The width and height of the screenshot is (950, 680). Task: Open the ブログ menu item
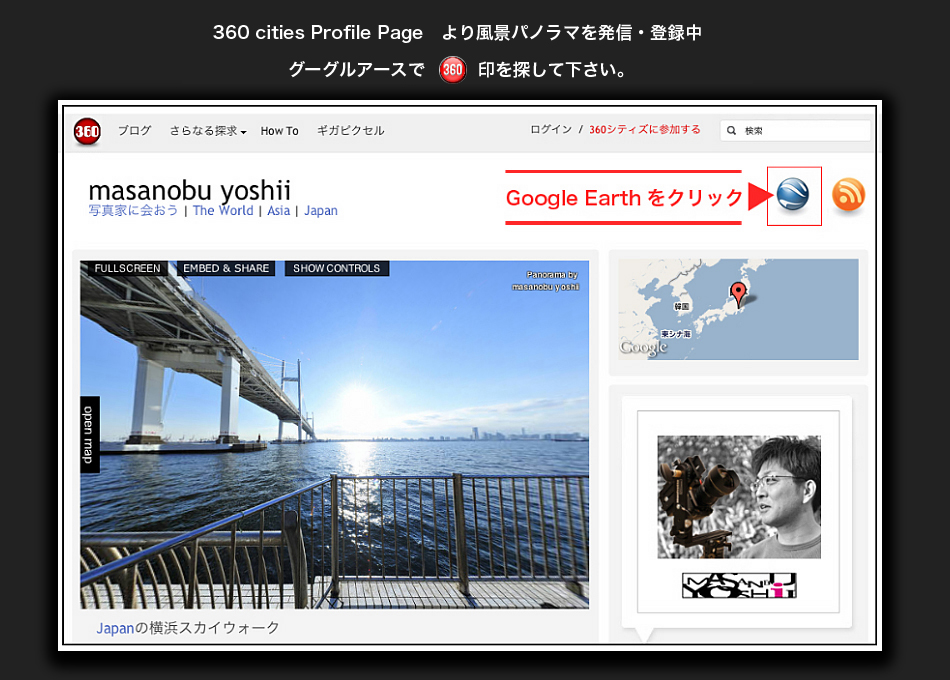pyautogui.click(x=135, y=130)
